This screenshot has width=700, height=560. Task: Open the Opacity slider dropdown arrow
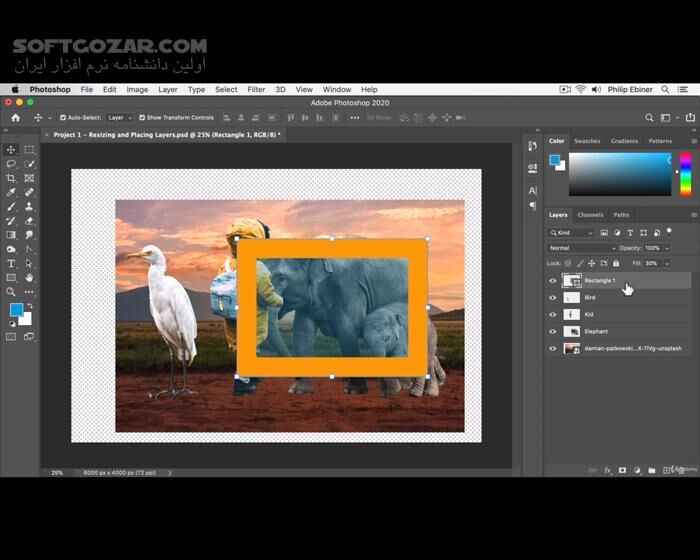click(667, 248)
